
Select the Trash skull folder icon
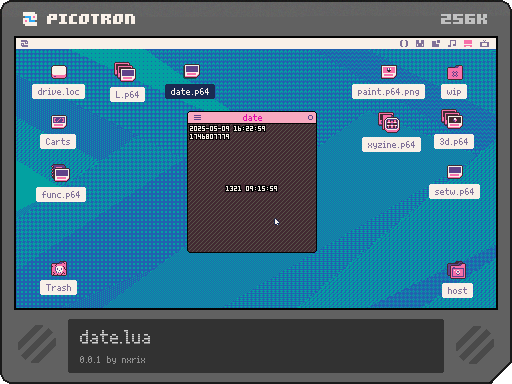click(x=59, y=269)
